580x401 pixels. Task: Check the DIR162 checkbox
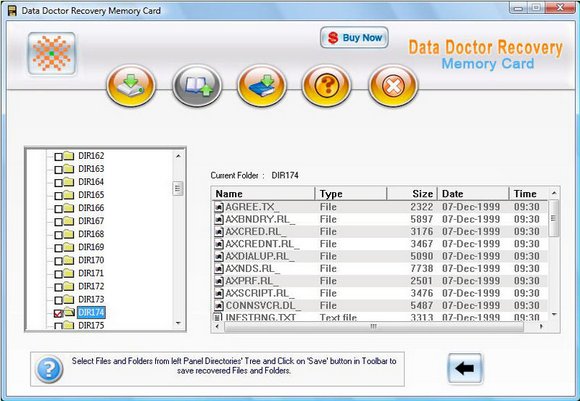(x=58, y=157)
